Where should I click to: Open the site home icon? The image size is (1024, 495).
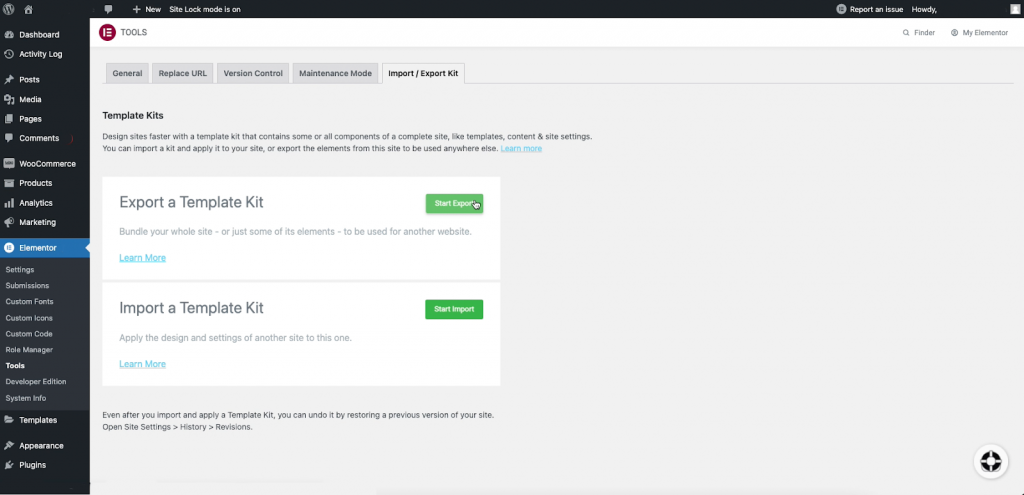coord(28,9)
